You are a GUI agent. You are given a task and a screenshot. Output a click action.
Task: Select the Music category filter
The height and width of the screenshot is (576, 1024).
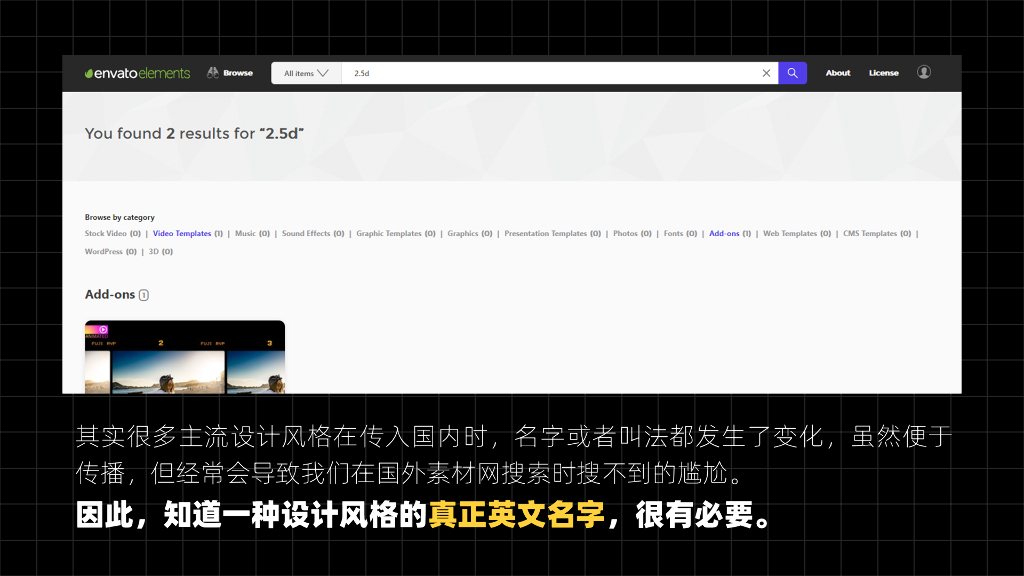(x=245, y=233)
